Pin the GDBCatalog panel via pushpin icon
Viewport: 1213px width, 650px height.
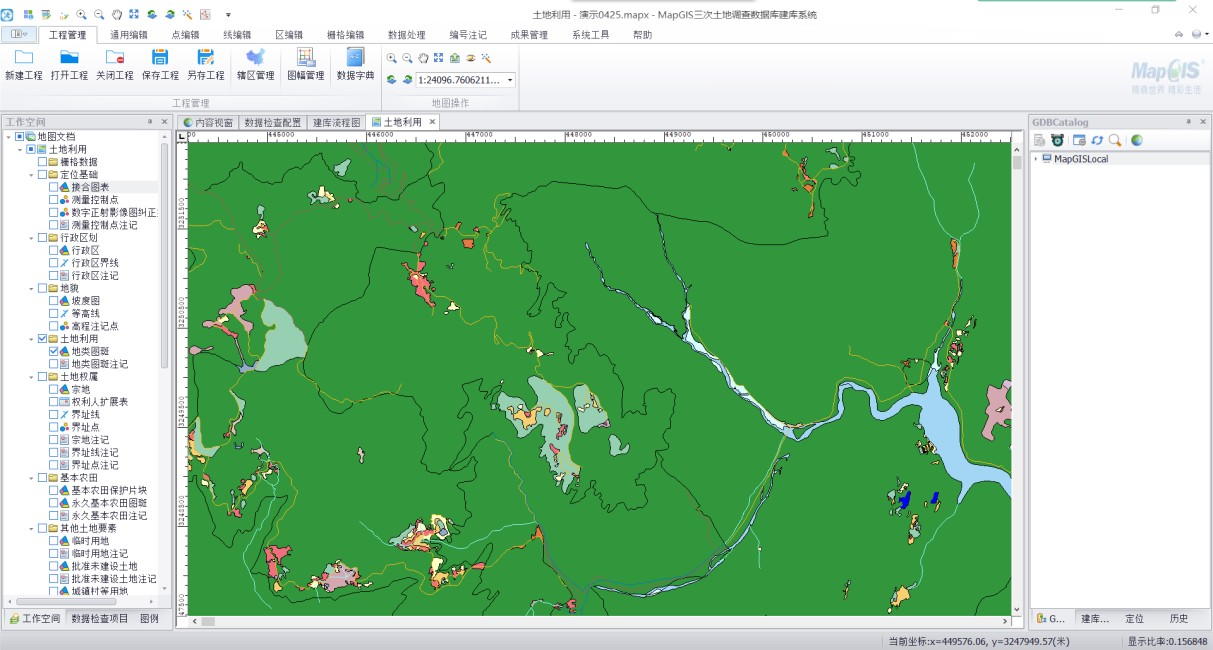coord(1189,122)
